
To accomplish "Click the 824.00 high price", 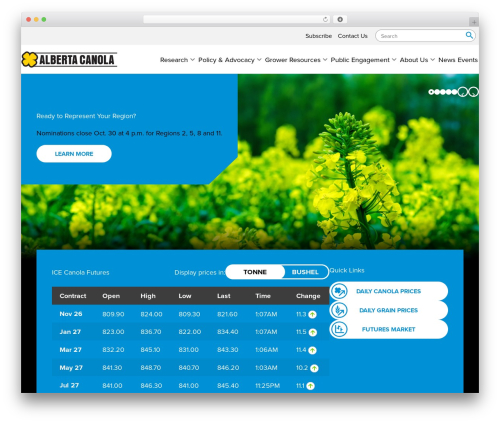I will click(151, 314).
